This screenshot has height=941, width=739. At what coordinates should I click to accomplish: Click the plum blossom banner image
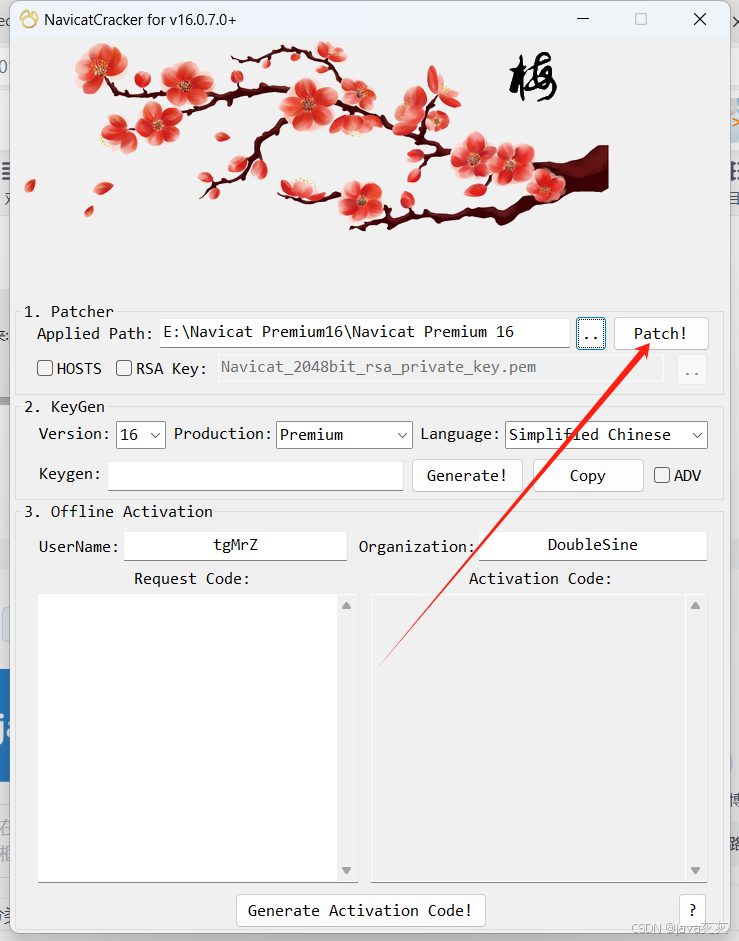318,137
